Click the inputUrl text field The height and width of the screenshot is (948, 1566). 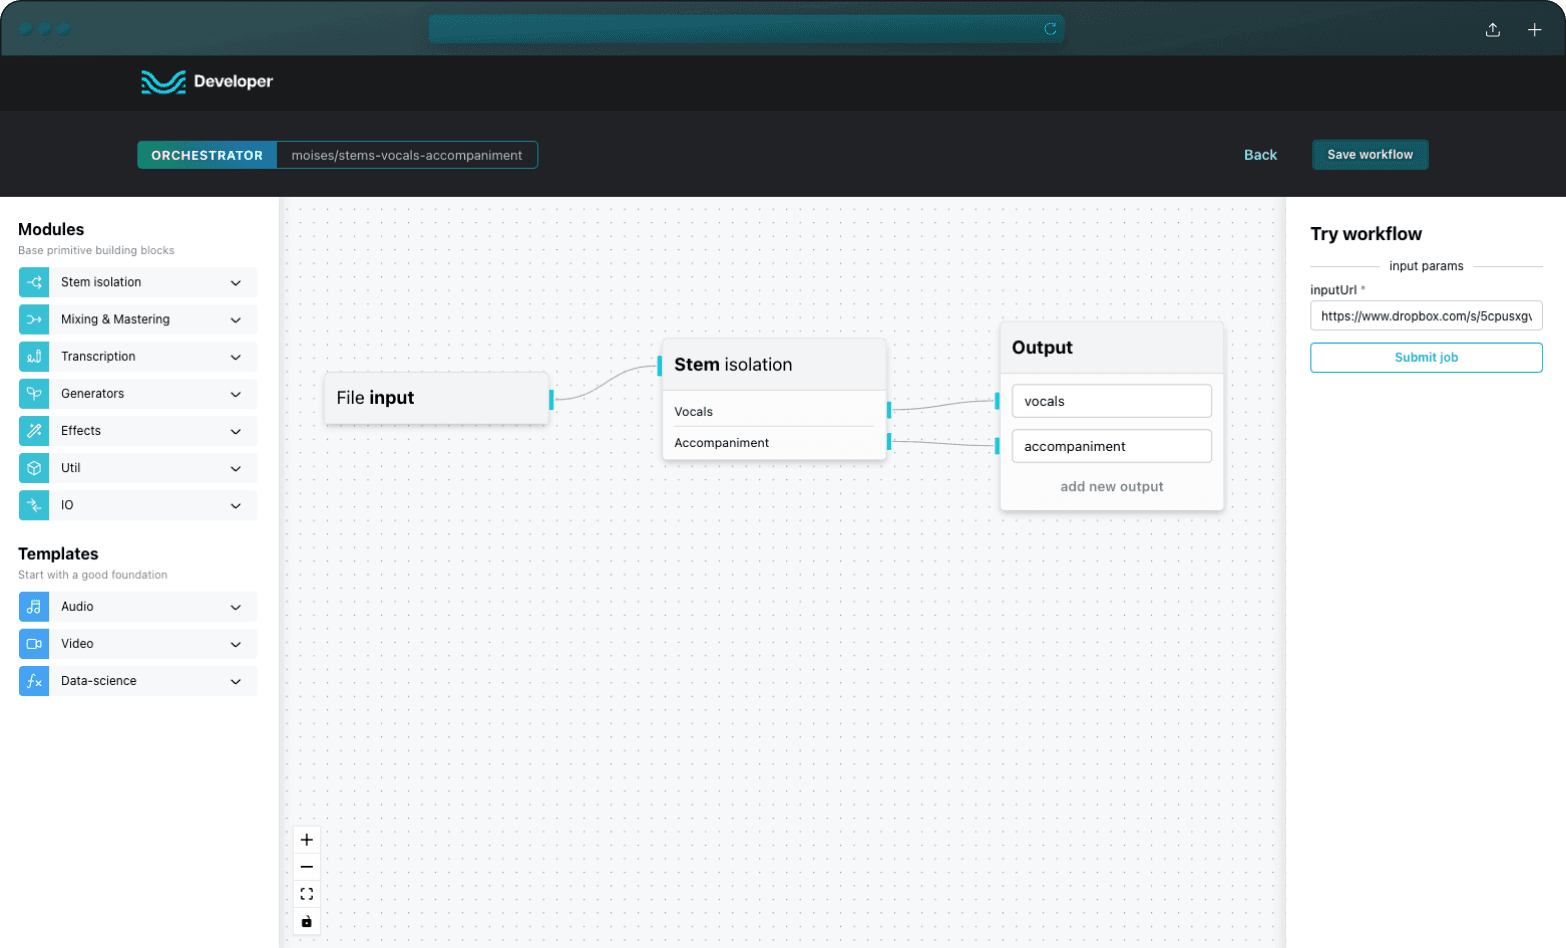[x=1425, y=316]
